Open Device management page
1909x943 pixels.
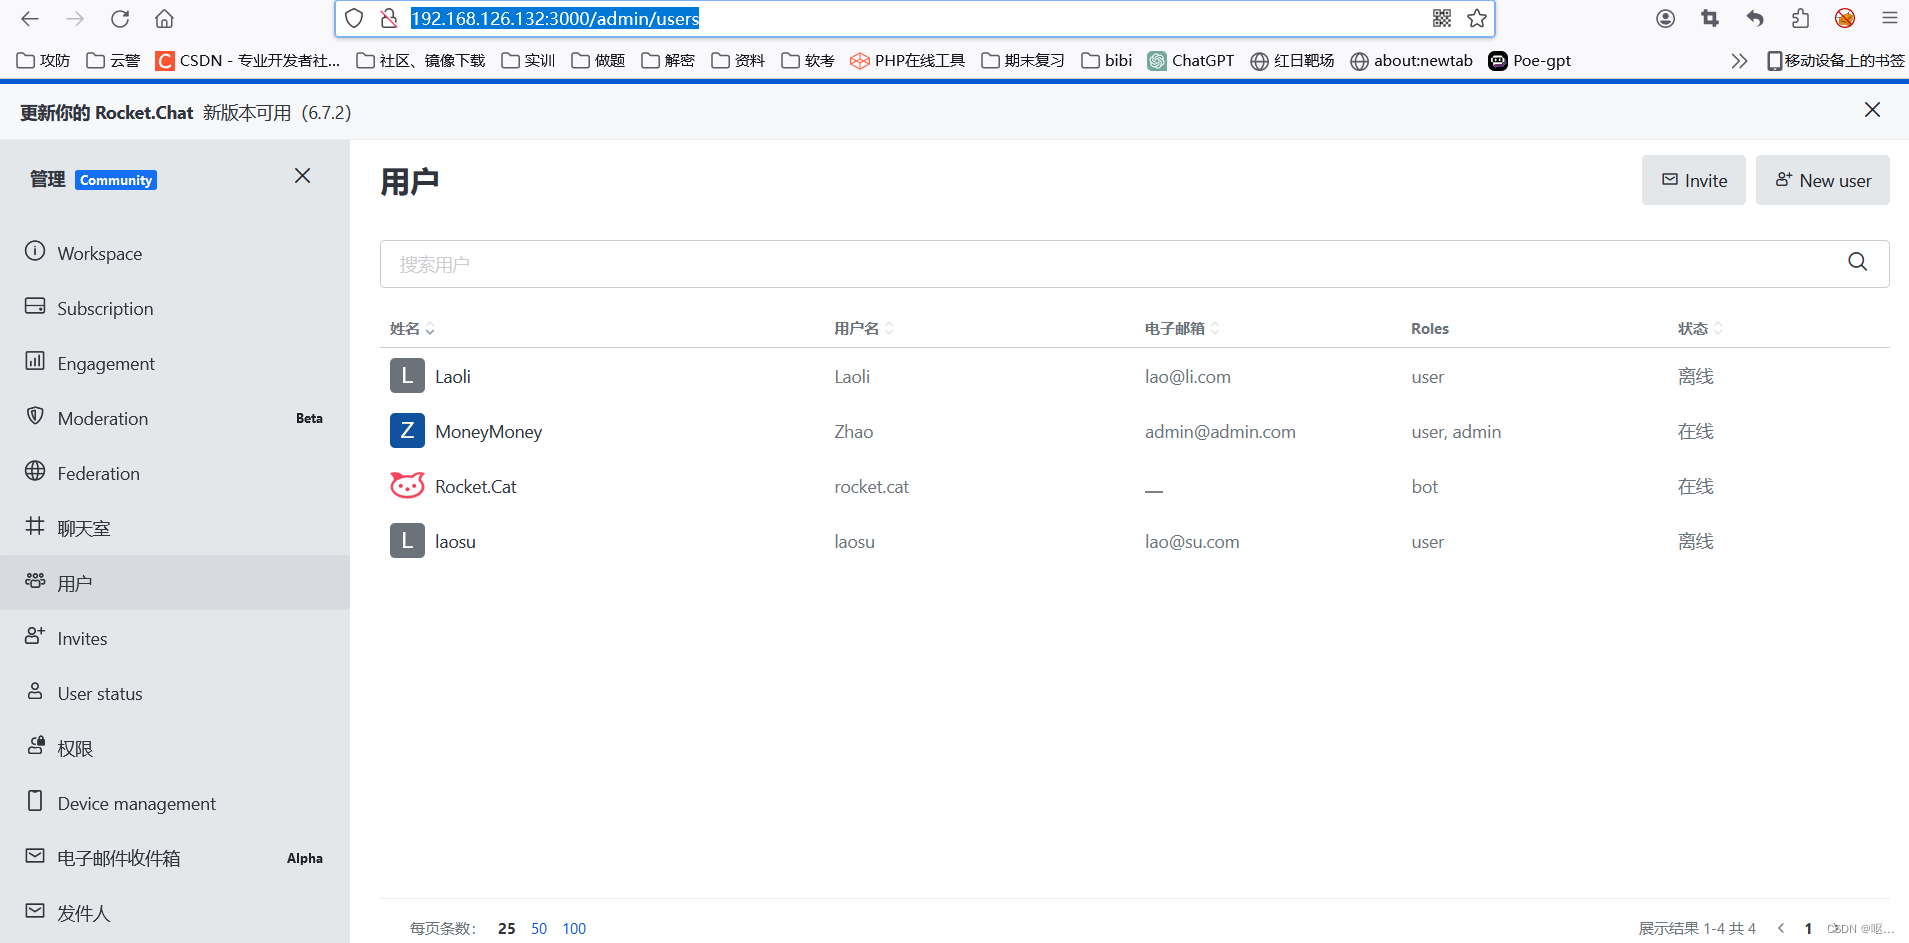tap(175, 803)
